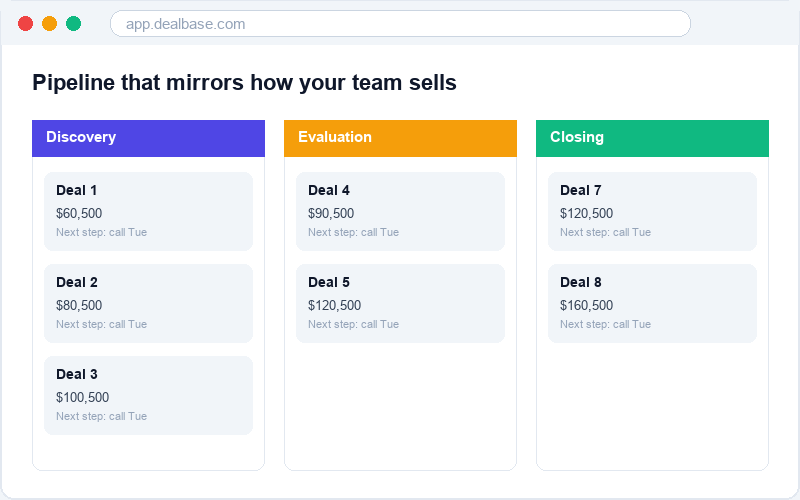Click the orange minimize window dot

(x=49, y=23)
